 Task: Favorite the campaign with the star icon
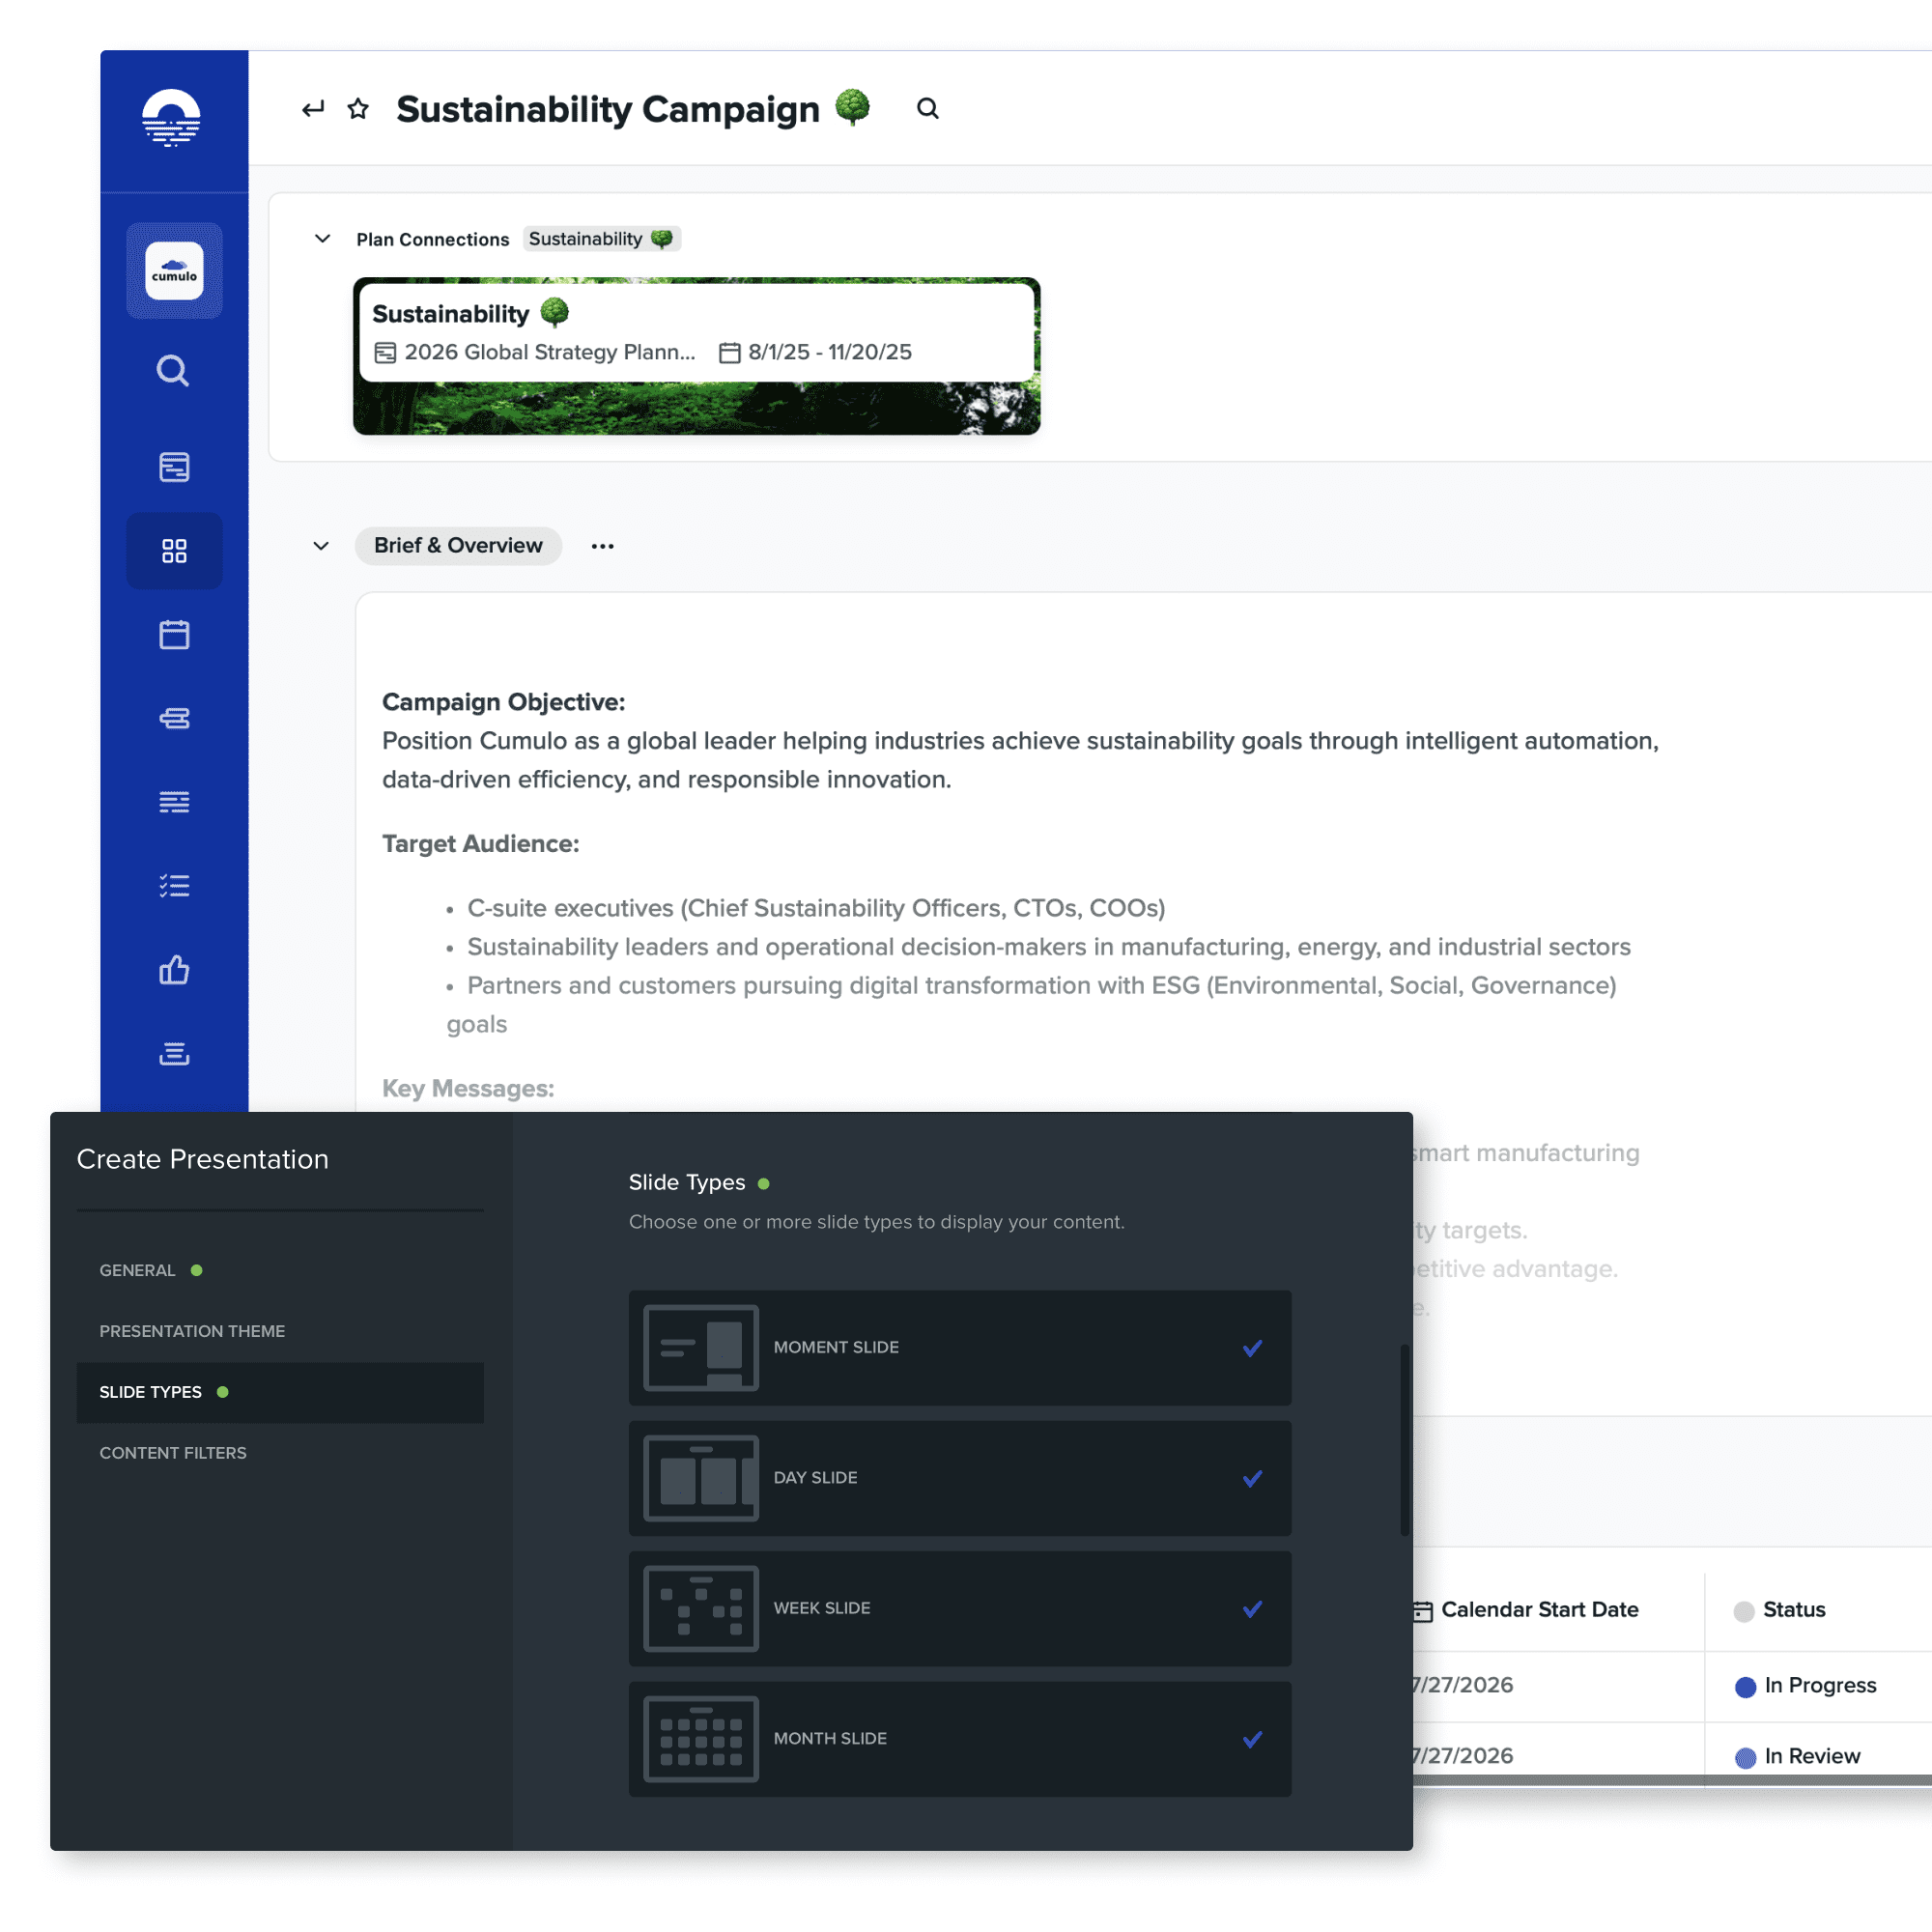tap(358, 109)
